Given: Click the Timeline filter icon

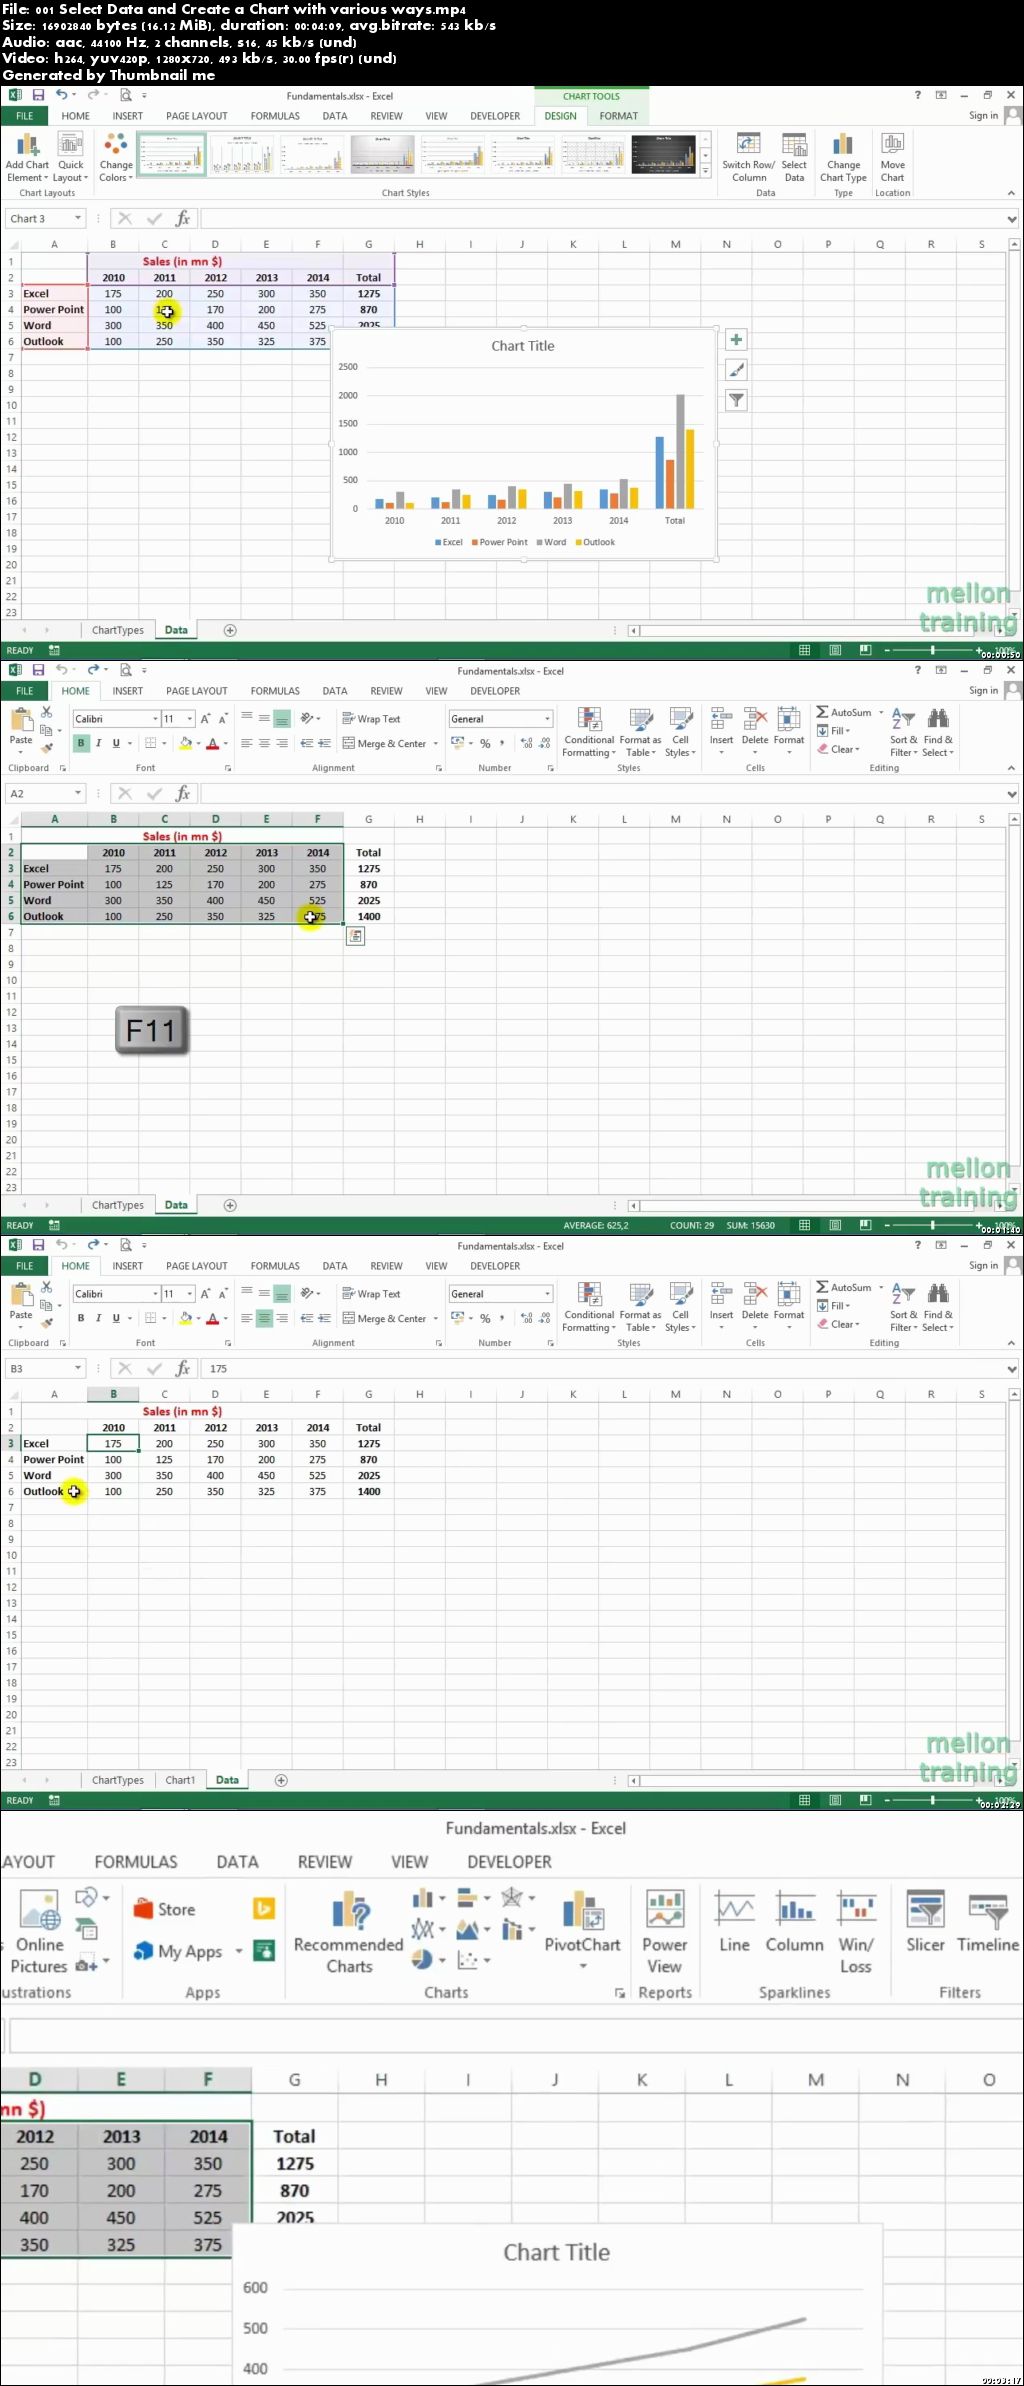Looking at the screenshot, I should pyautogui.click(x=988, y=1922).
